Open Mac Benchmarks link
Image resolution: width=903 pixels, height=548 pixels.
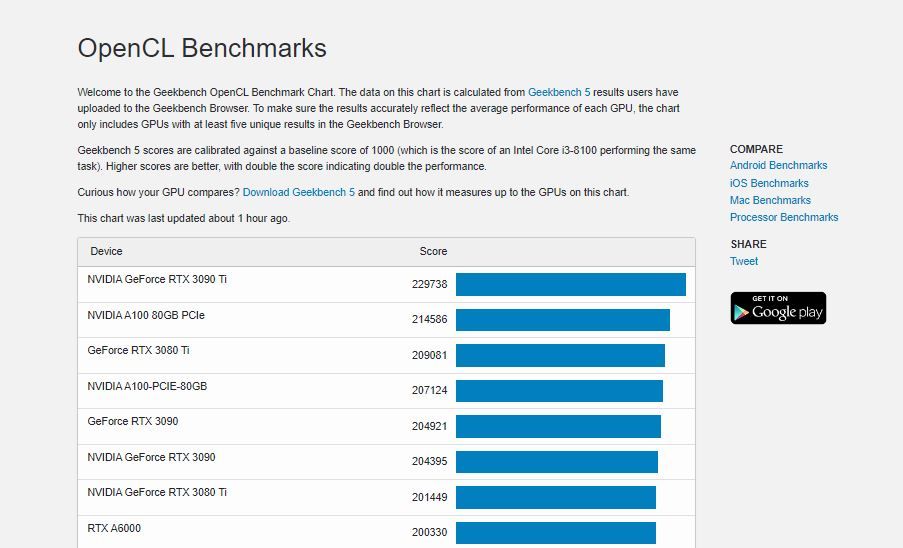(x=770, y=200)
